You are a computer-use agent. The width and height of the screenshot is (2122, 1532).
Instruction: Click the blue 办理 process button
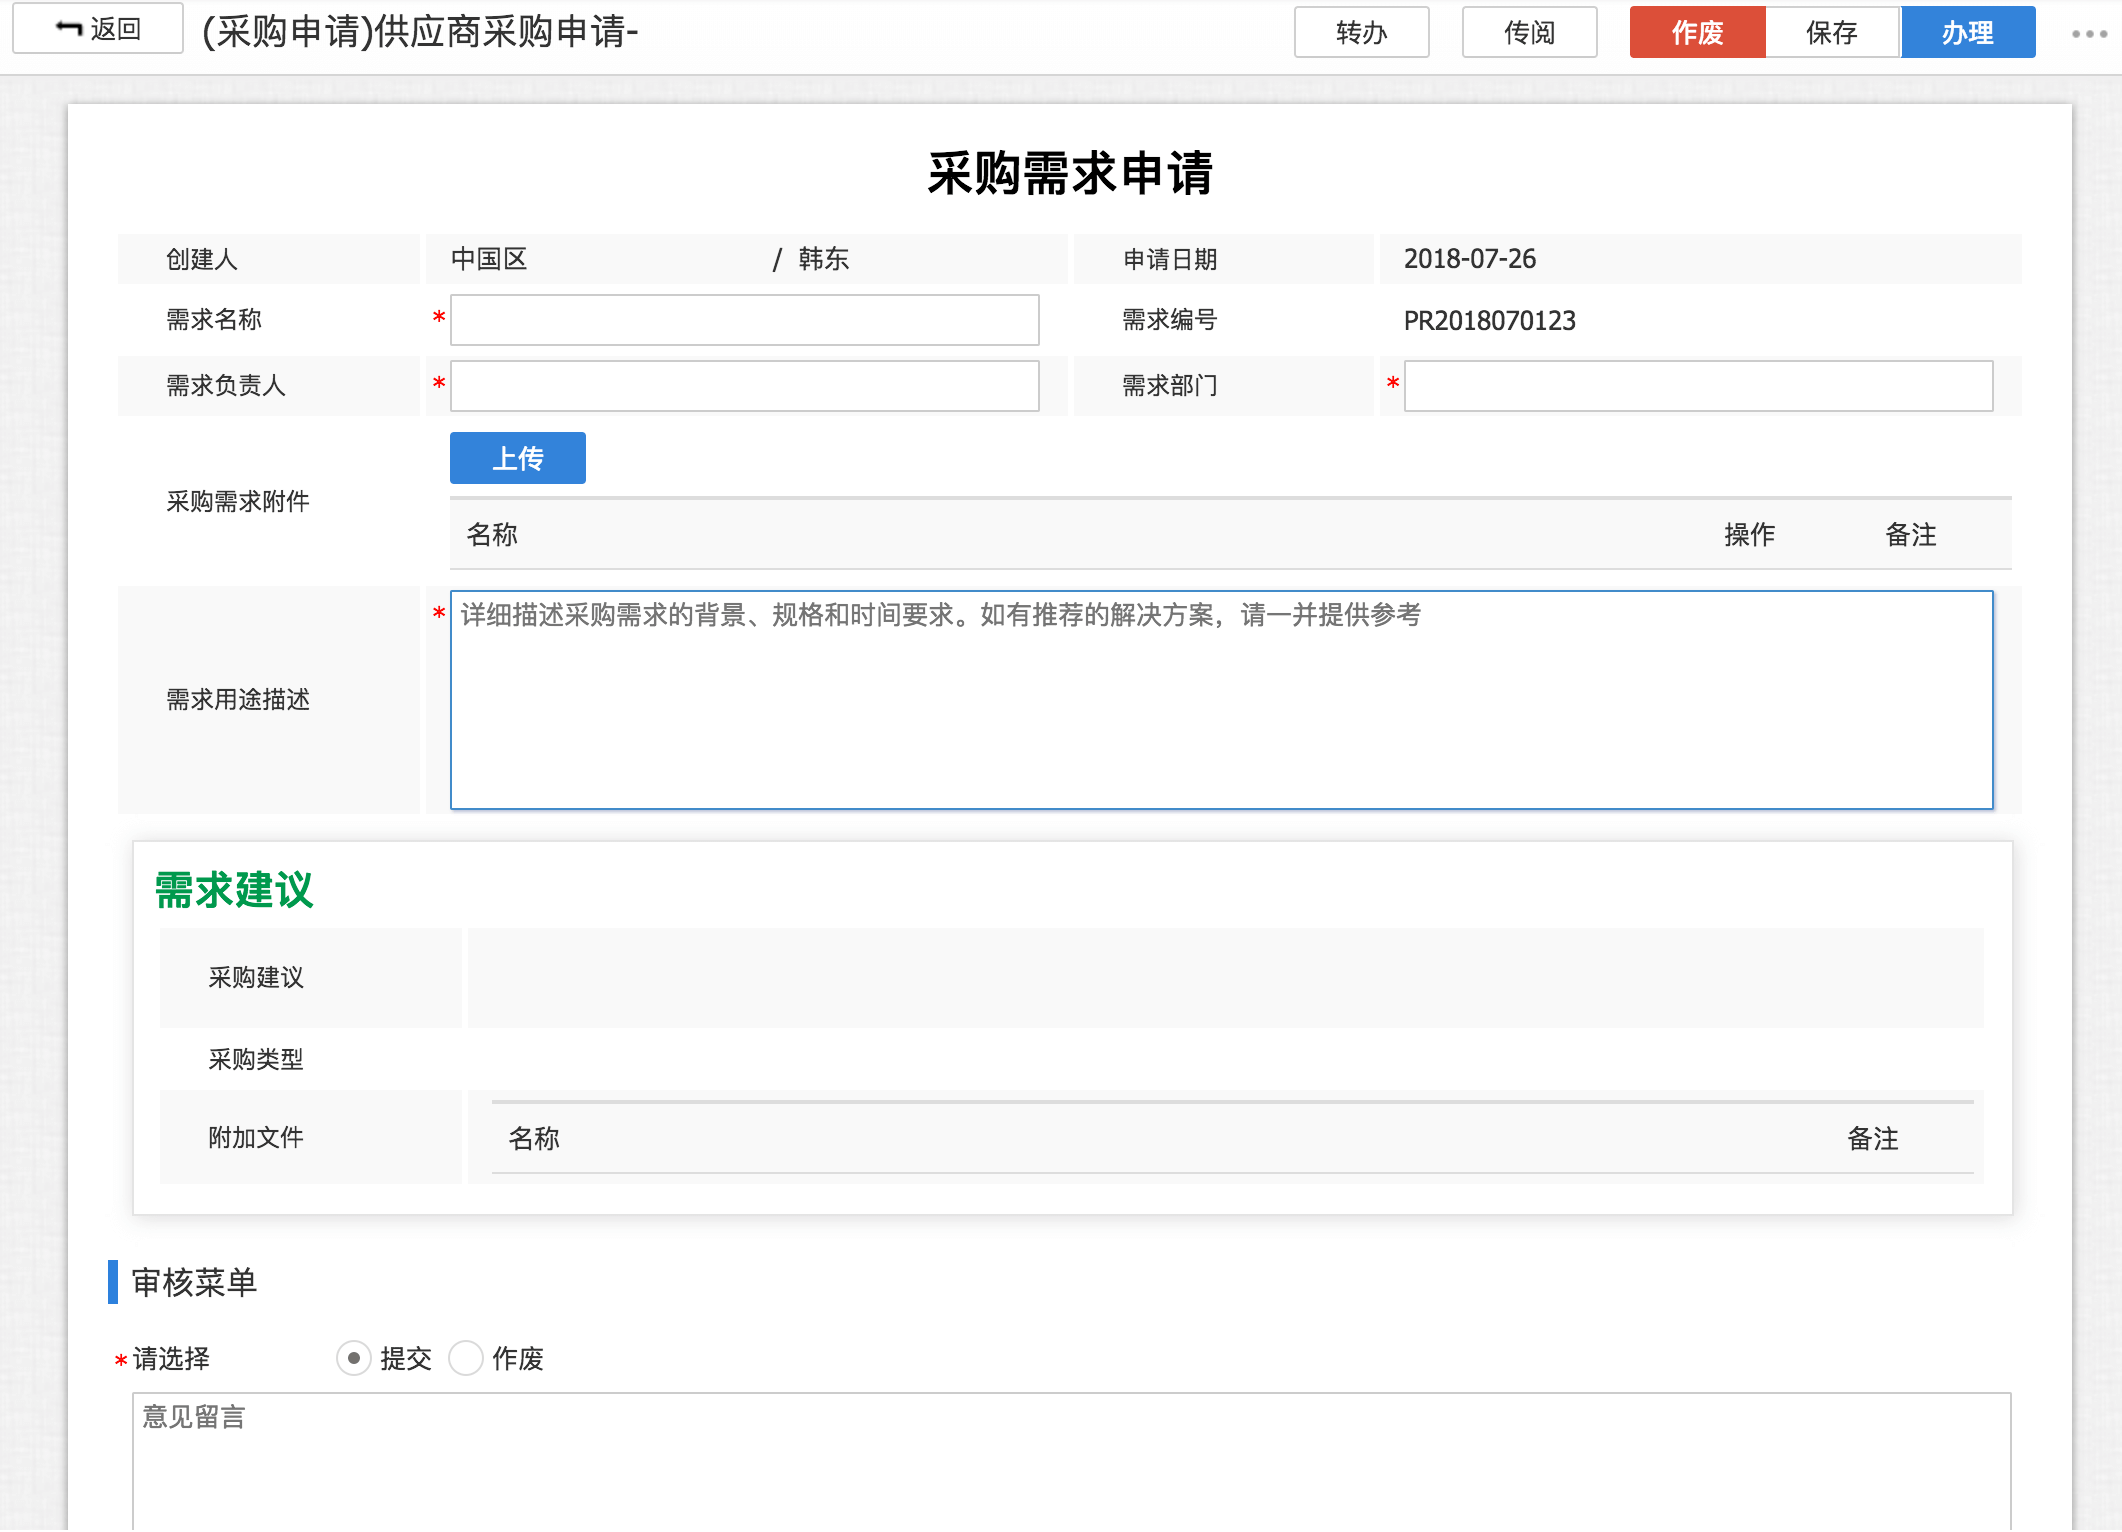[1967, 32]
